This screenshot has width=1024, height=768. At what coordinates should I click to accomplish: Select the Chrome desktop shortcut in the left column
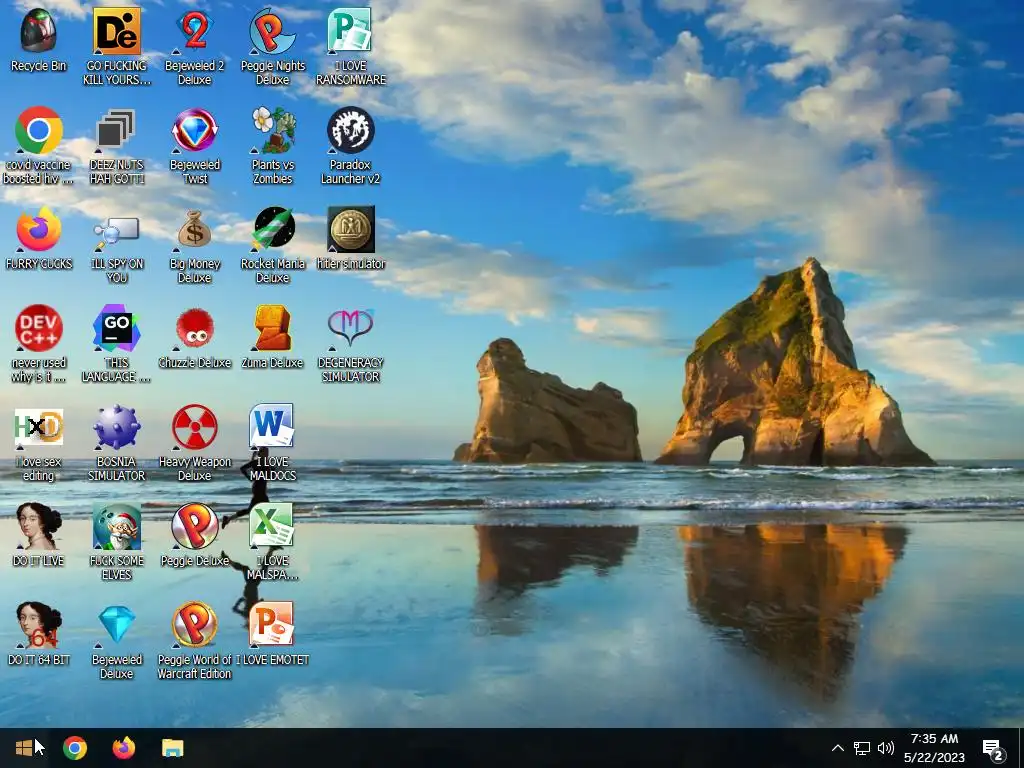point(39,130)
